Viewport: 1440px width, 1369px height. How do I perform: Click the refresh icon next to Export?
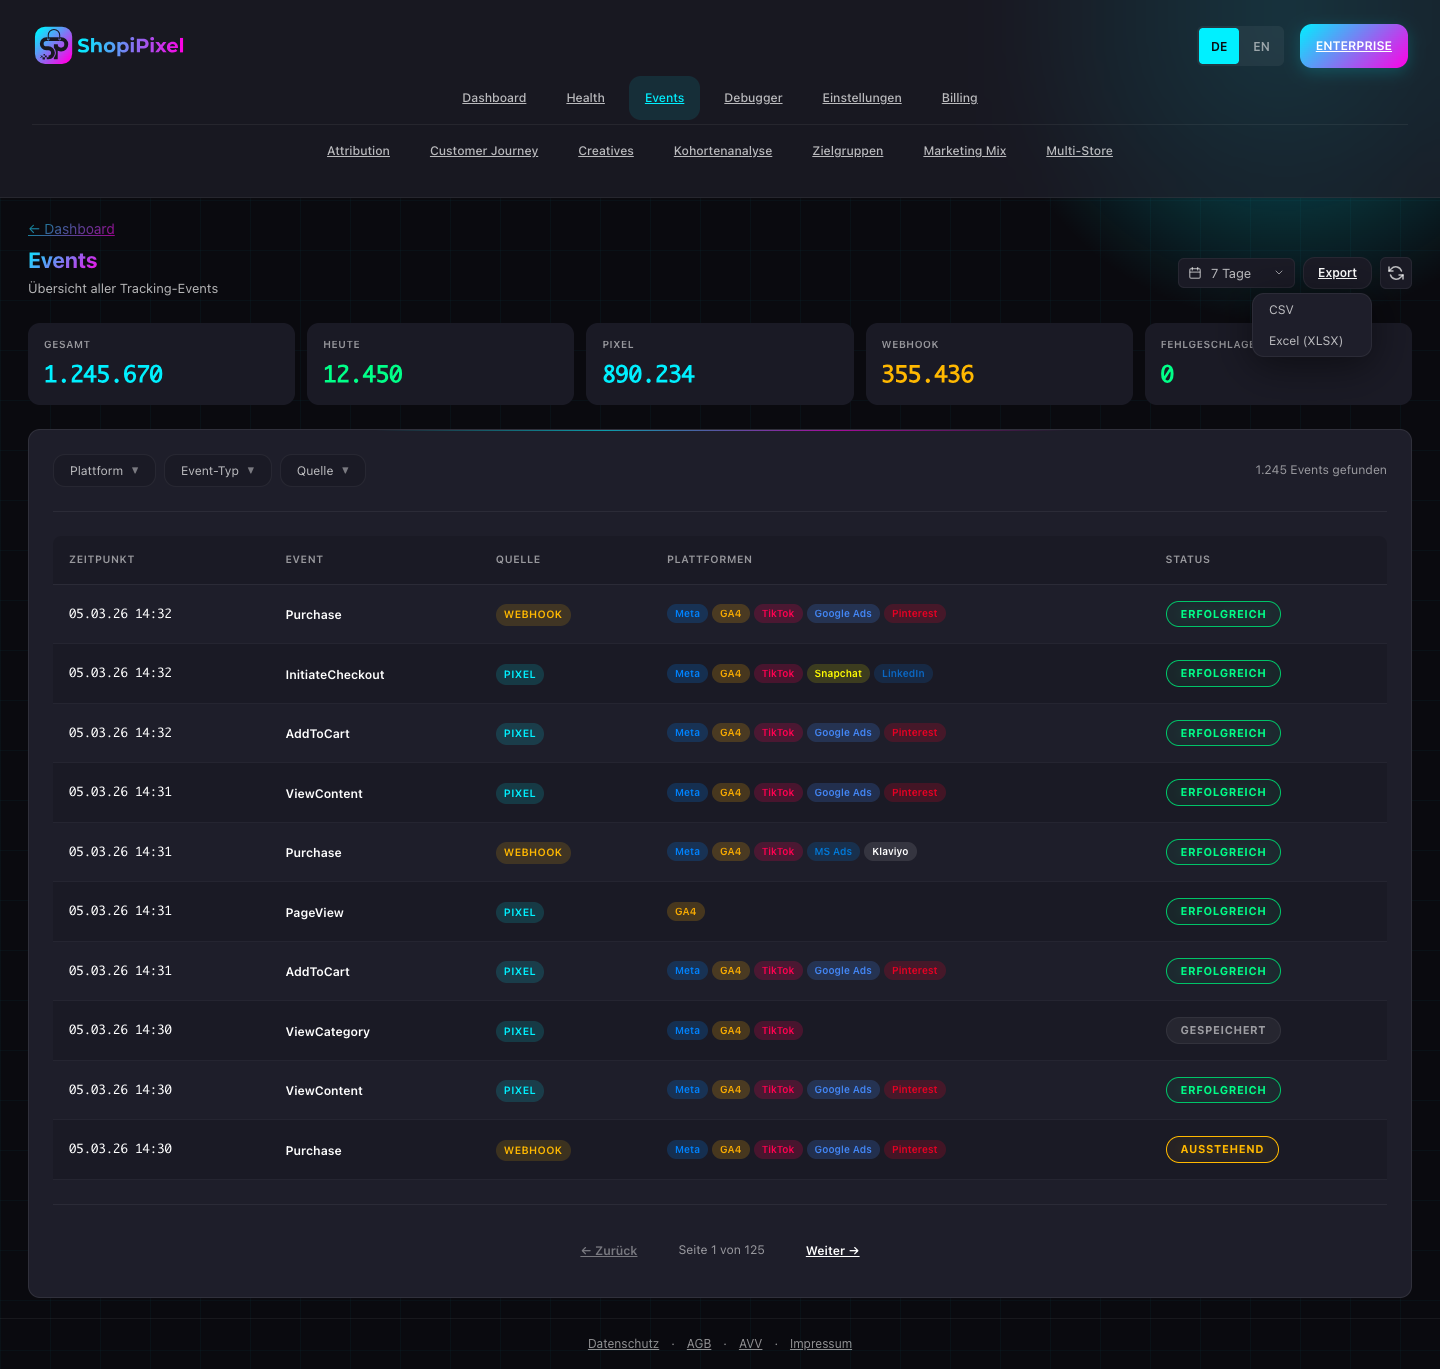(x=1396, y=273)
